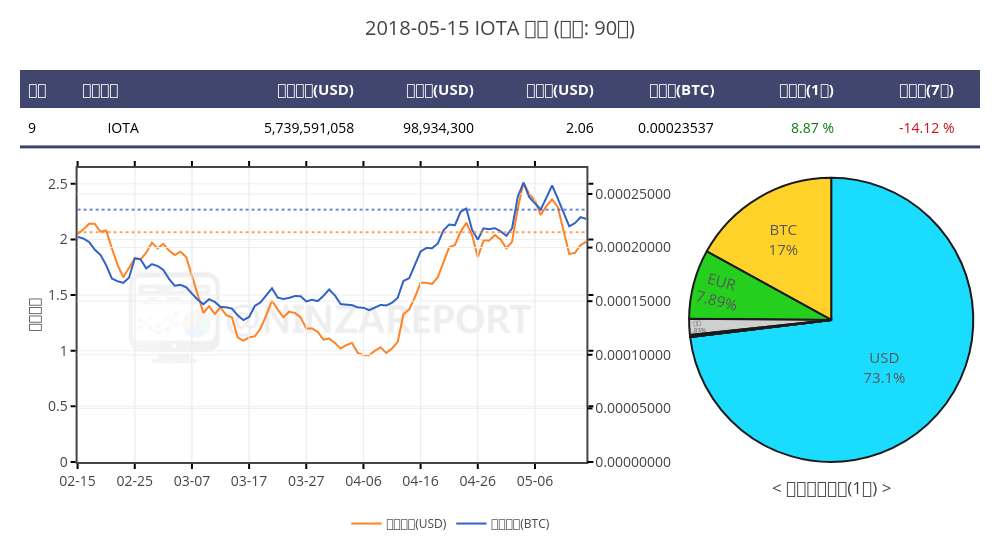
Task: Click the USD price value 2.06
Action: 580,128
